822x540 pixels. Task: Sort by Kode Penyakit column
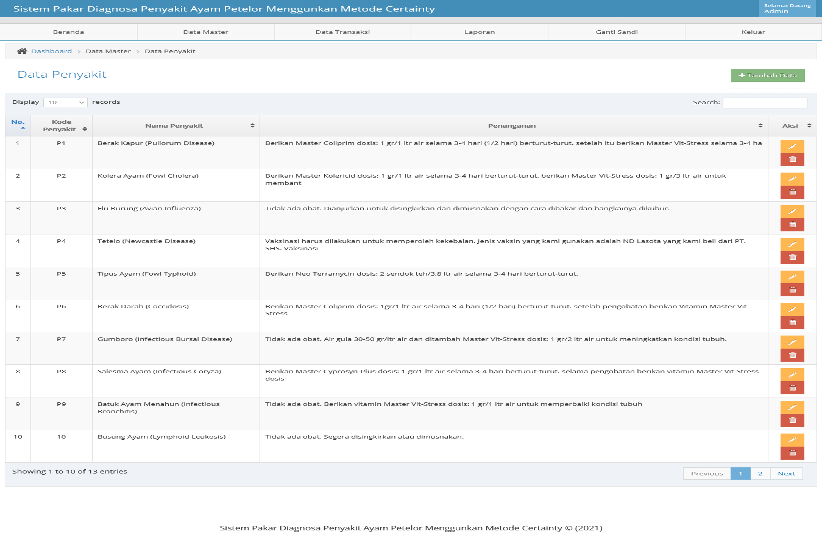coord(61,126)
